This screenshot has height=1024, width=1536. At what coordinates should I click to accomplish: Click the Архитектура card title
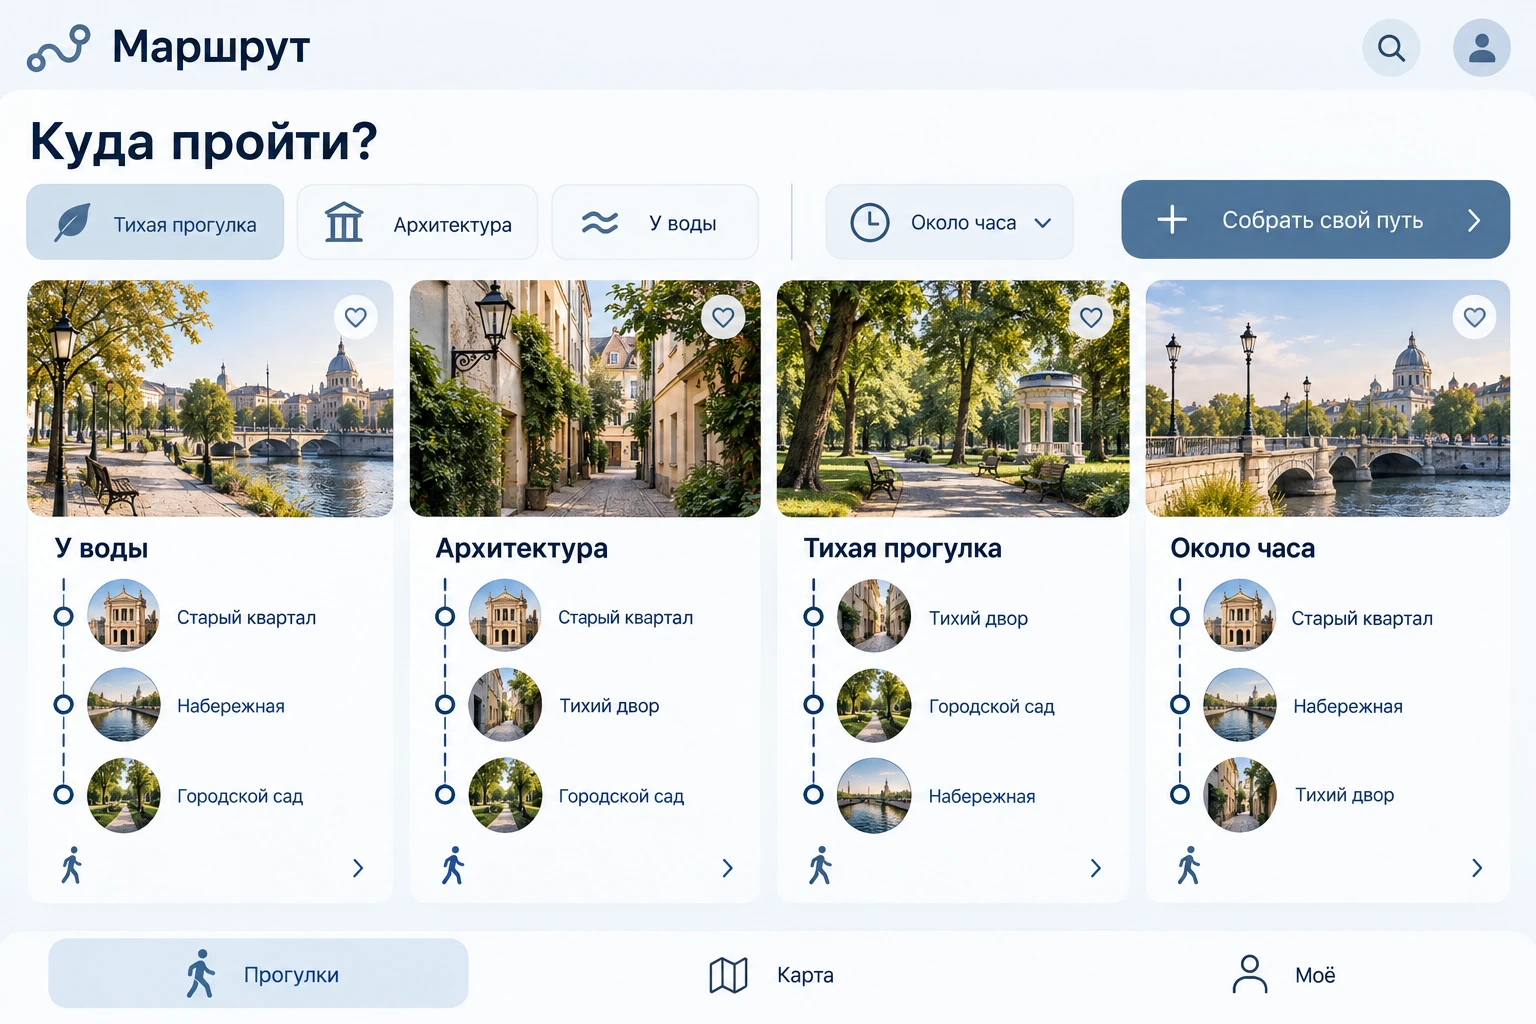pyautogui.click(x=522, y=548)
